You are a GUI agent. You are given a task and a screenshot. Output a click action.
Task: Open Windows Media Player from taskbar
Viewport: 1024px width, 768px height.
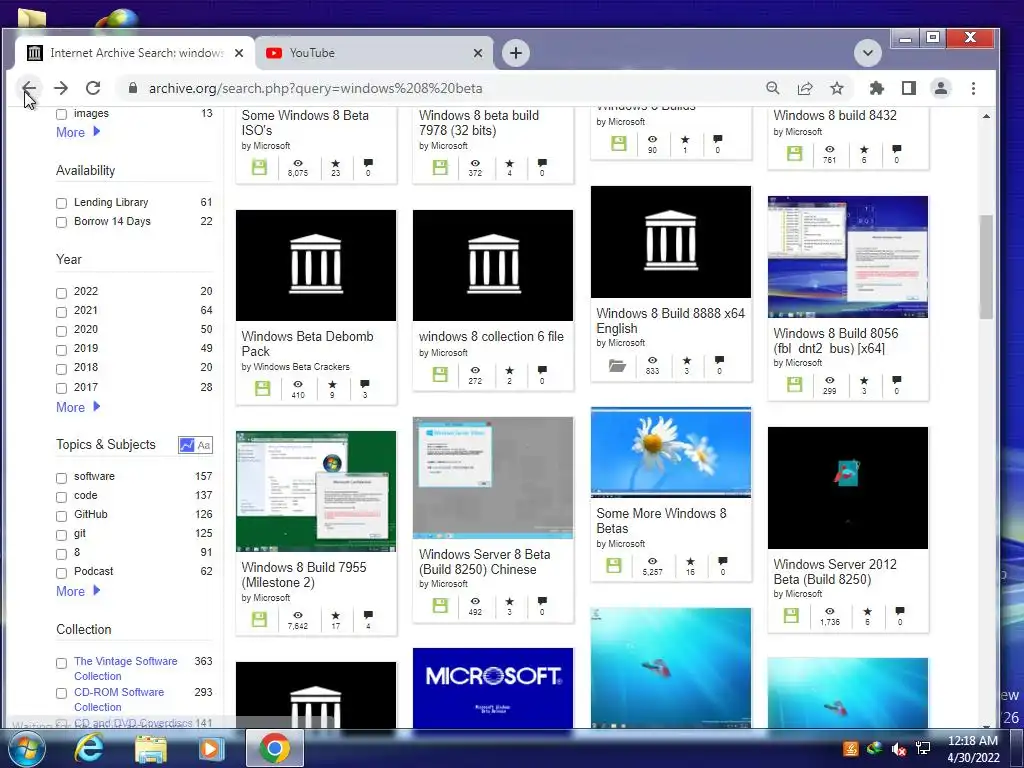pos(210,748)
